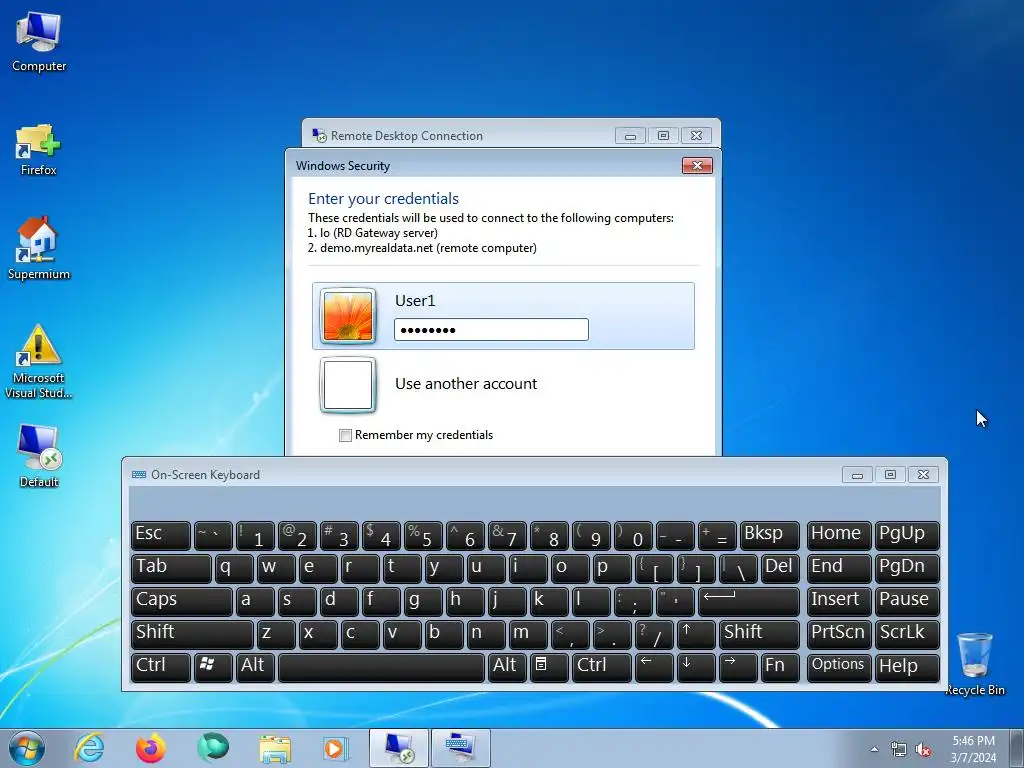1024x768 pixels.
Task: Tap the Home key on-screen
Action: pos(839,536)
